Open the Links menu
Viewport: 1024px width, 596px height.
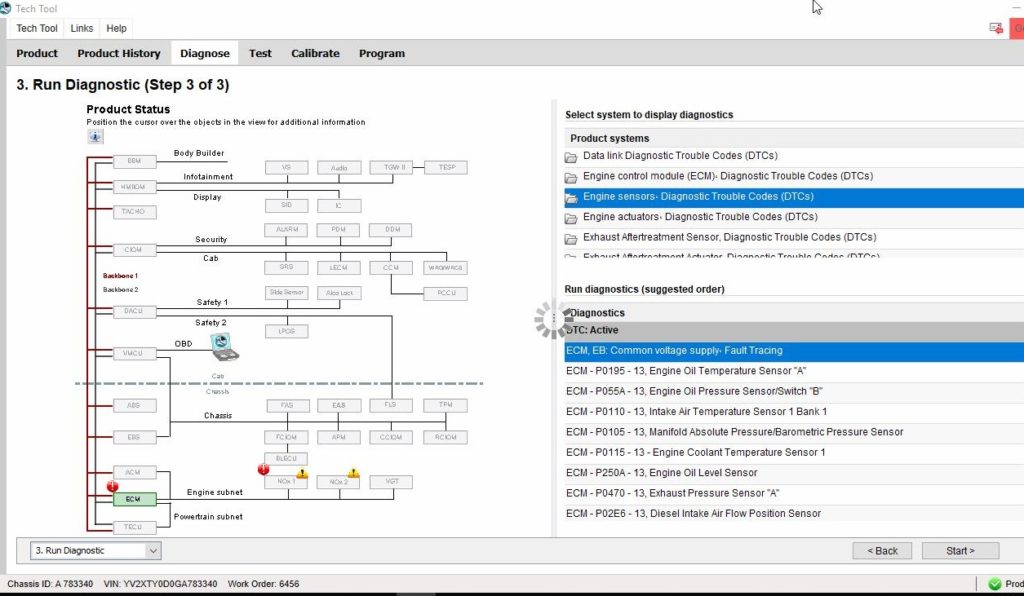[x=81, y=28]
